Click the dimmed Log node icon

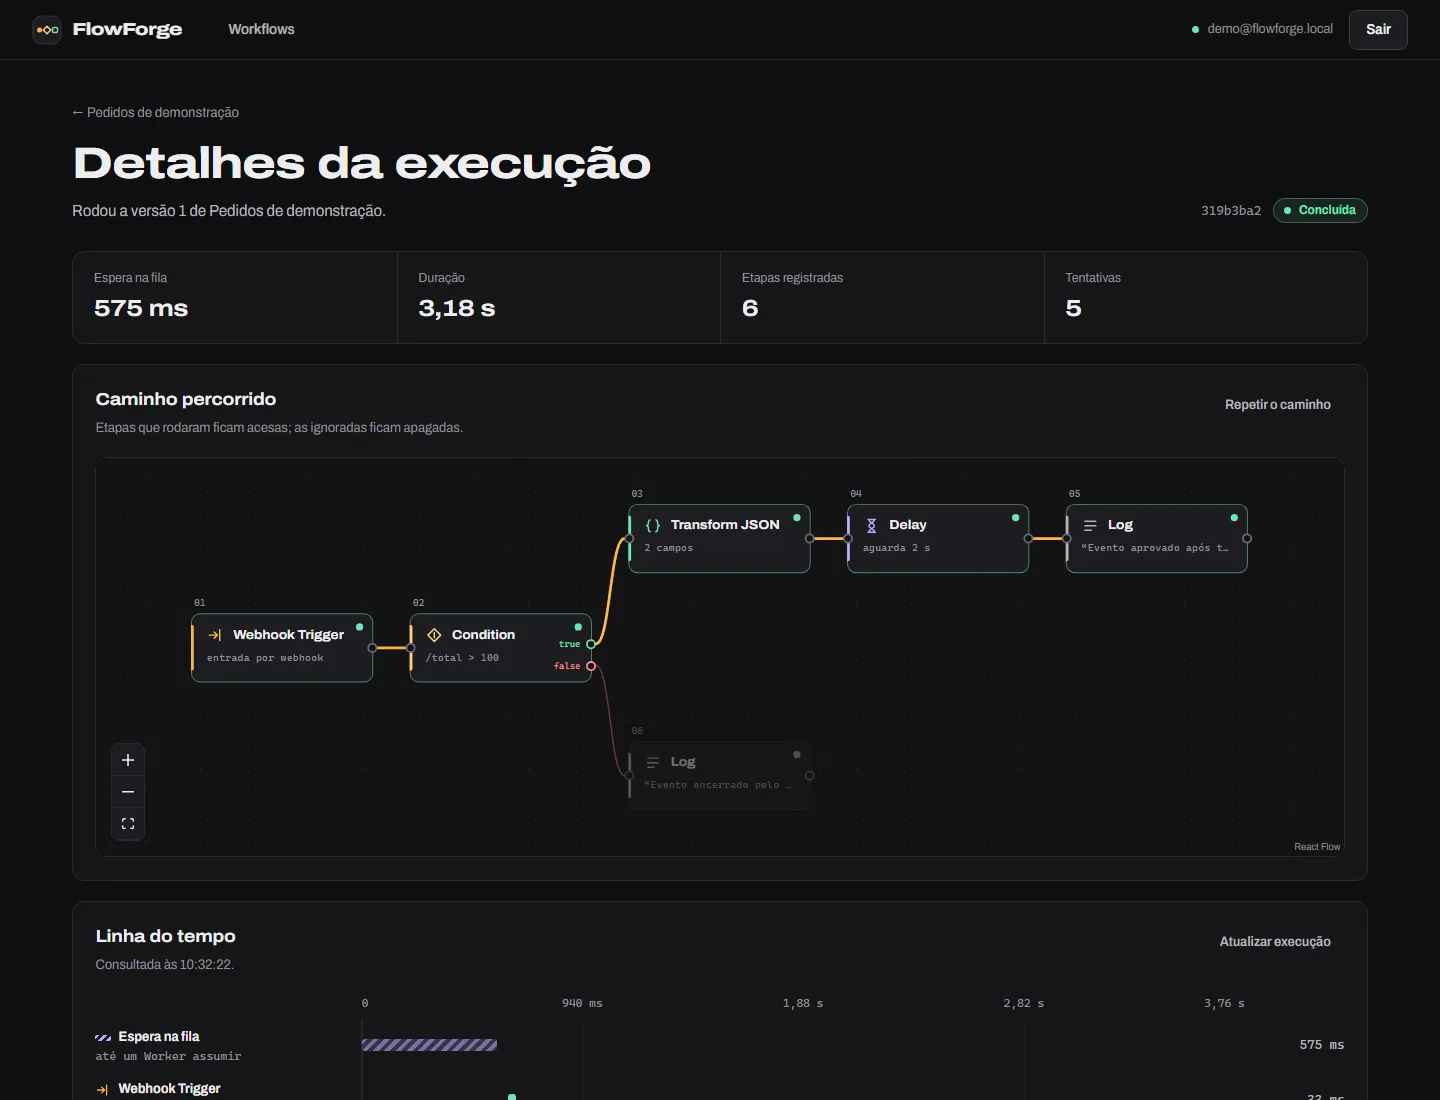pyautogui.click(x=653, y=762)
